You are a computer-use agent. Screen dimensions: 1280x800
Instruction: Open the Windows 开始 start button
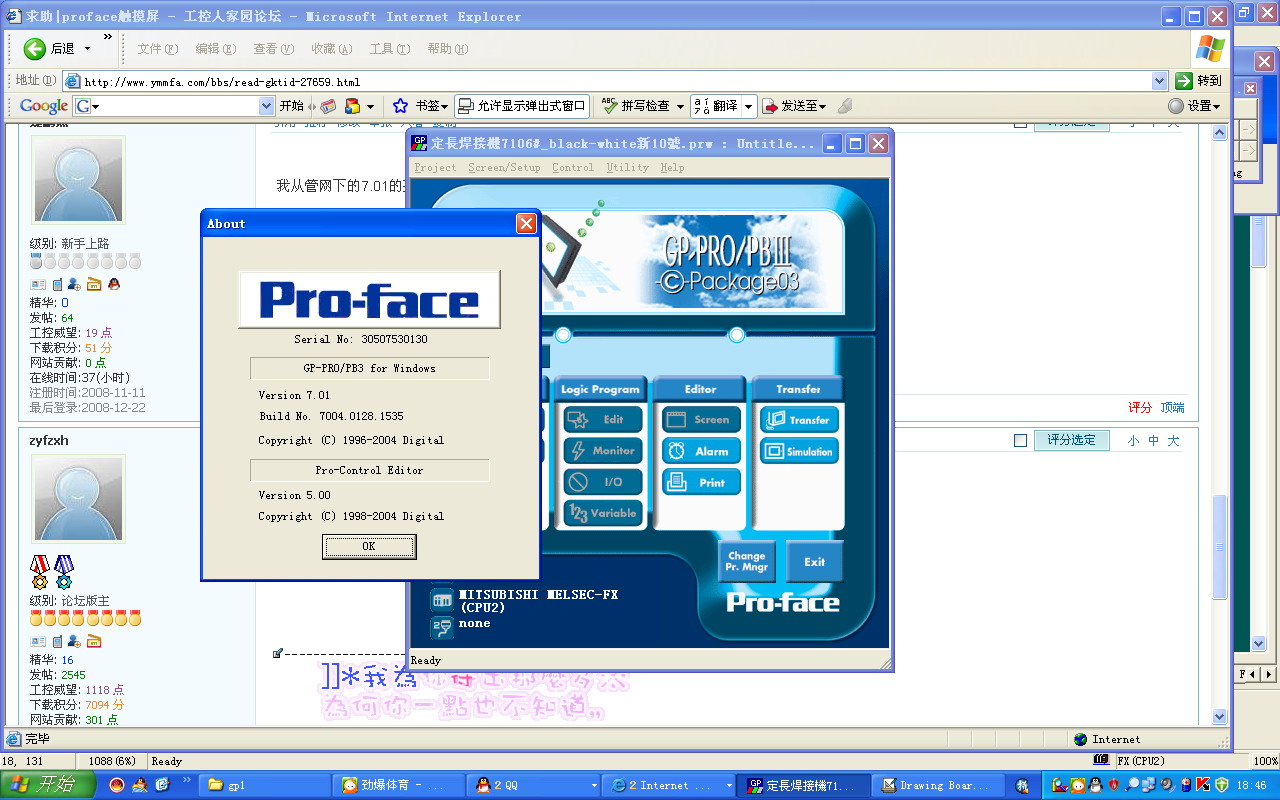pyautogui.click(x=48, y=785)
